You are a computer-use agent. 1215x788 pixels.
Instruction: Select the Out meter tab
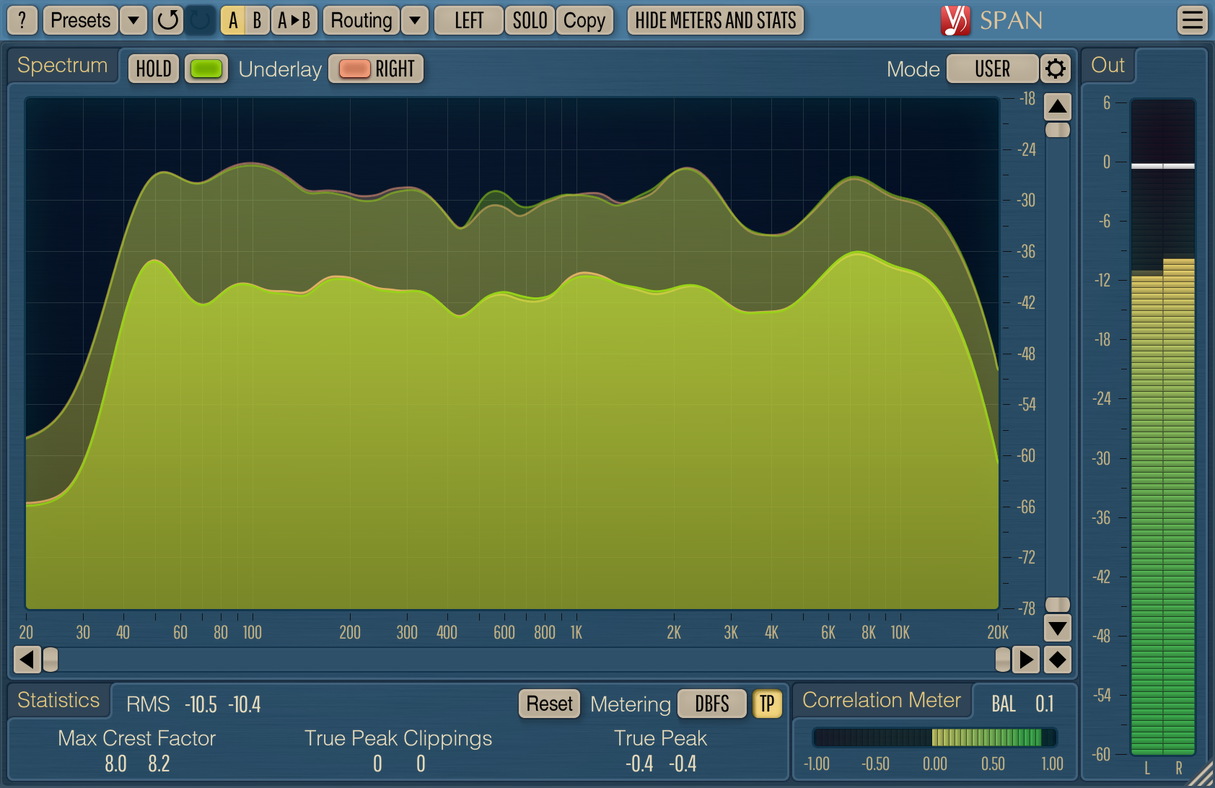coord(1108,66)
